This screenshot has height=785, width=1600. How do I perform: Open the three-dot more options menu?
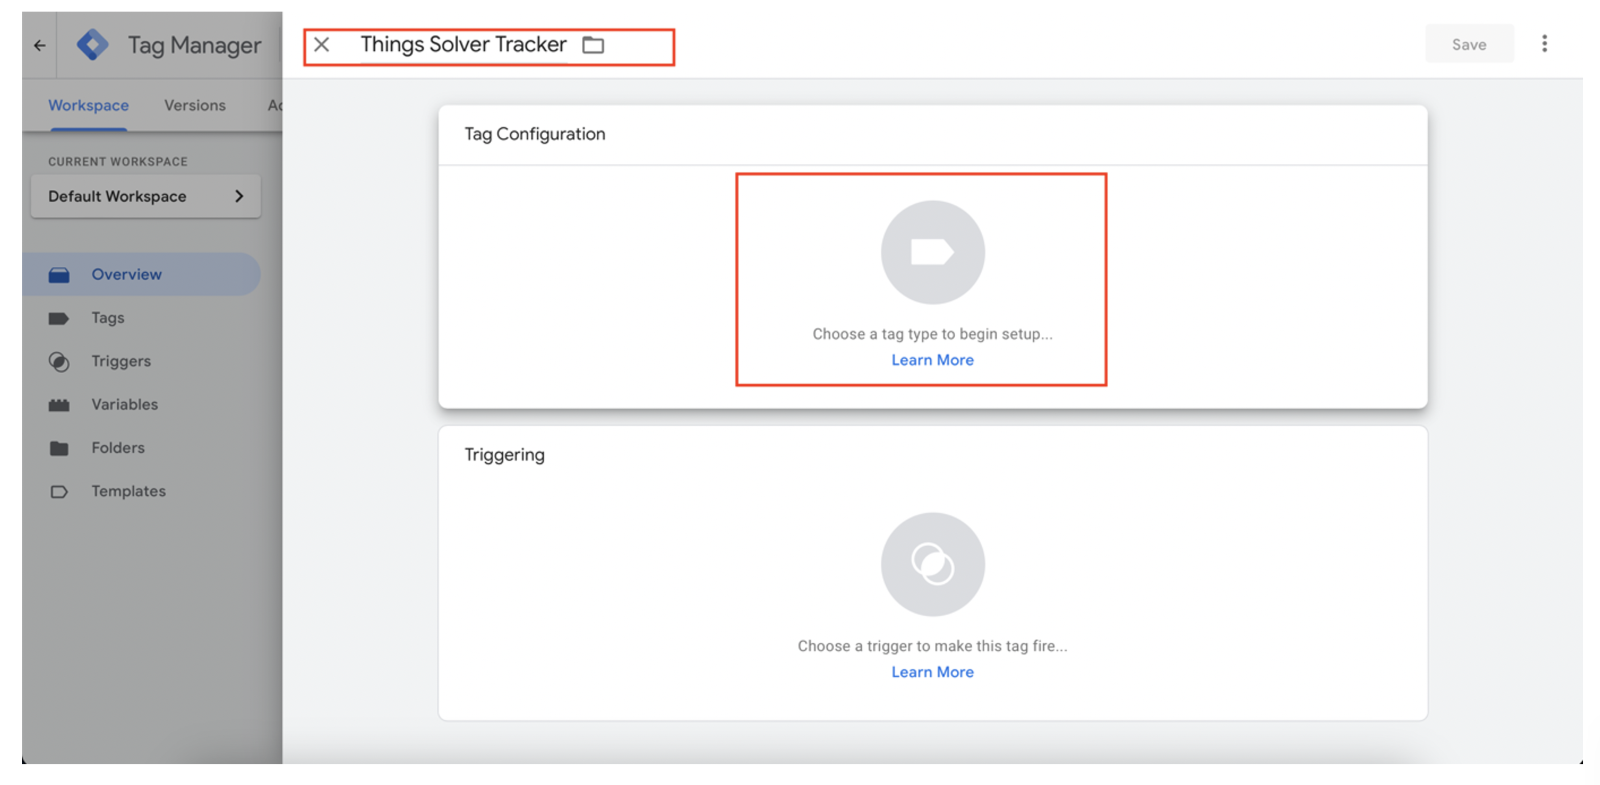pos(1544,44)
